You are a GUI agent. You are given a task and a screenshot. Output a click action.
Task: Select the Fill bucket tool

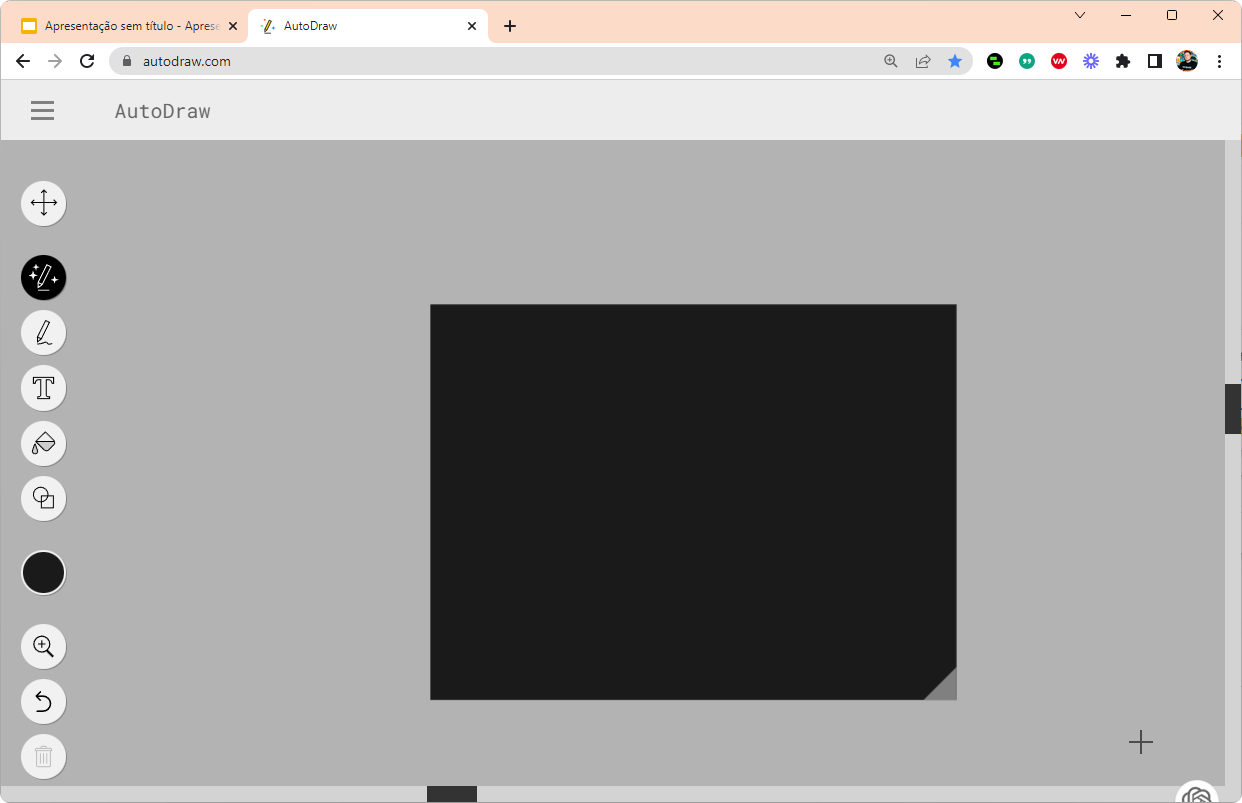44,443
